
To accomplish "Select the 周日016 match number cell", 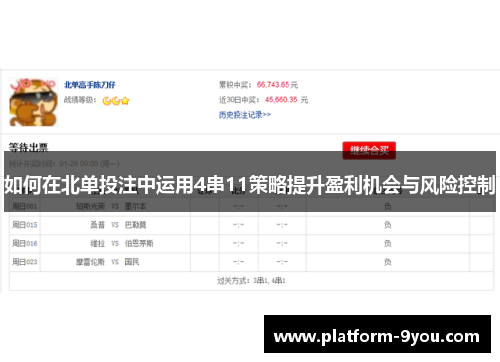I will (x=25, y=244).
